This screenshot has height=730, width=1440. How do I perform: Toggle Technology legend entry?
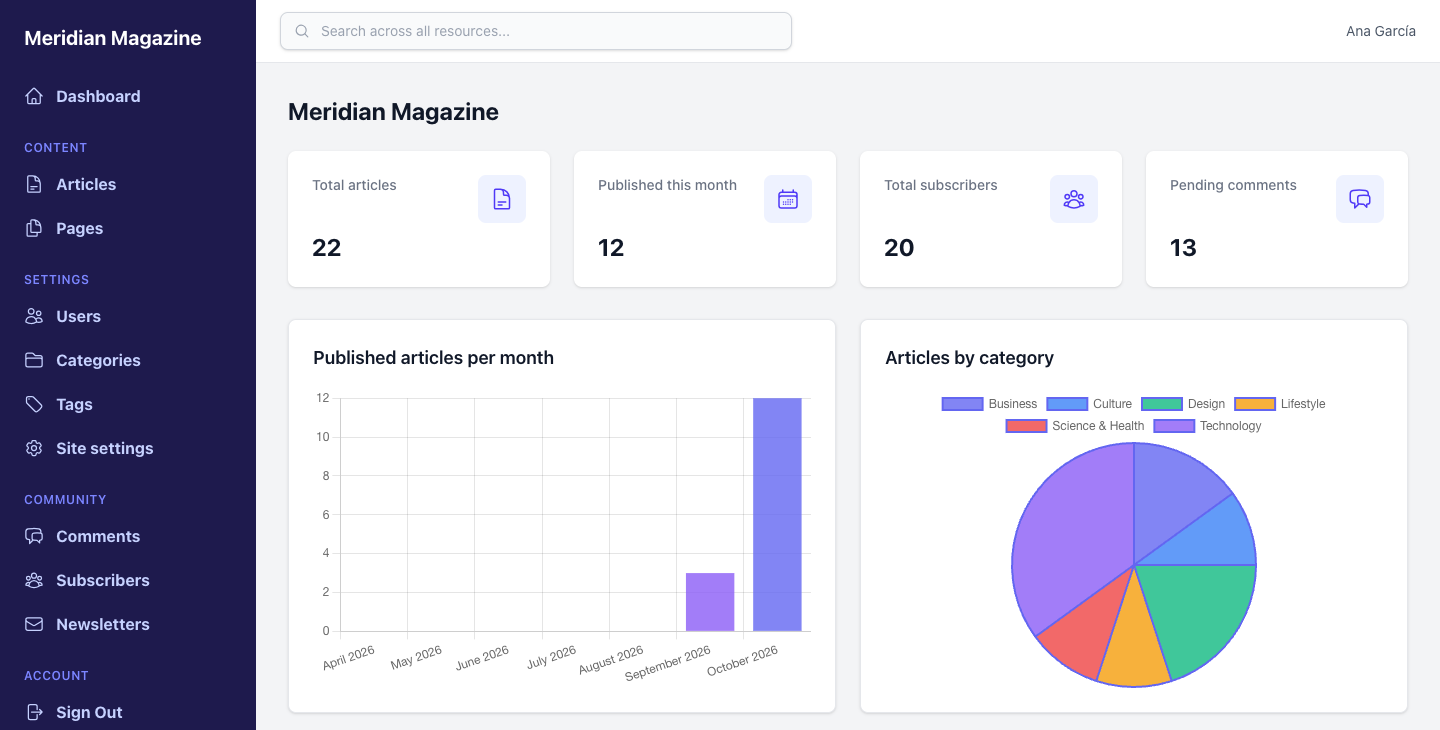1208,426
